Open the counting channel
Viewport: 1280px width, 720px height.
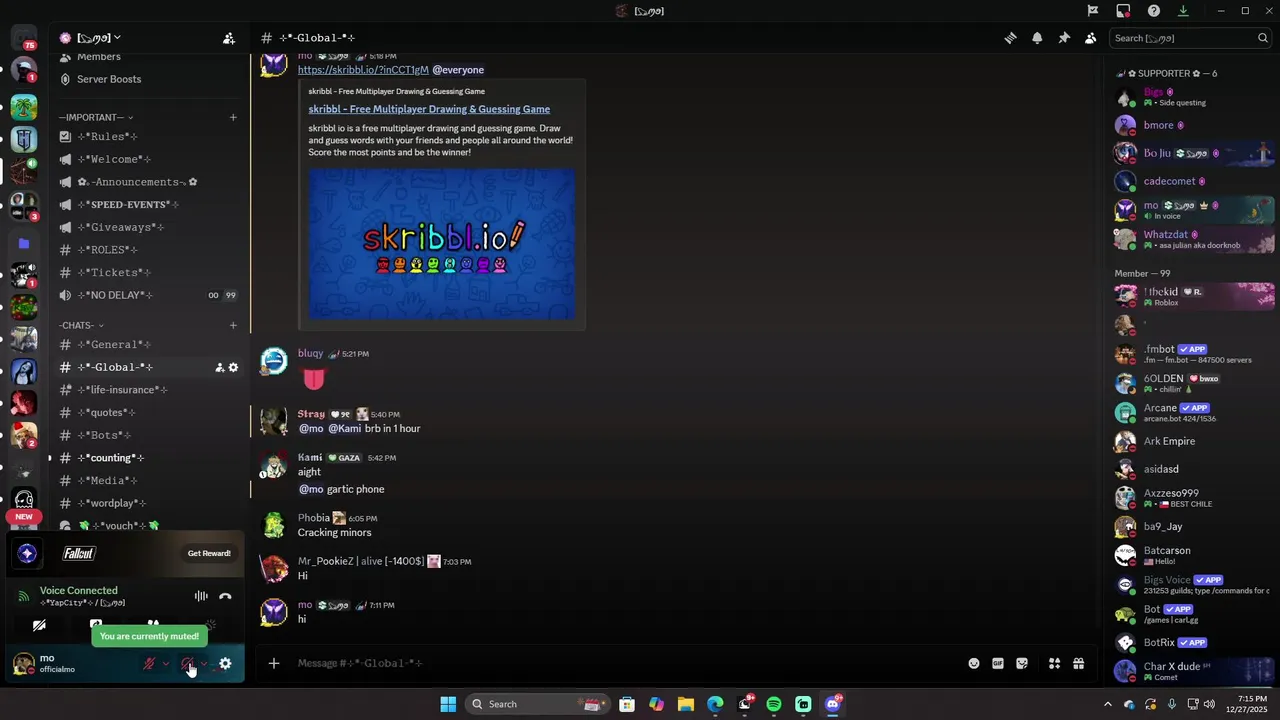(x=148, y=458)
